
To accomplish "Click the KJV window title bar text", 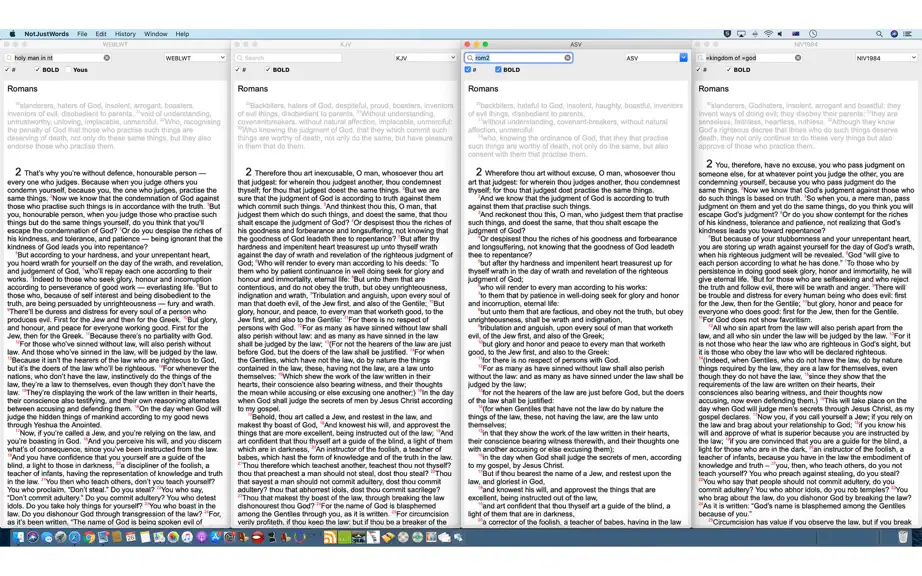I will pyautogui.click(x=346, y=45).
